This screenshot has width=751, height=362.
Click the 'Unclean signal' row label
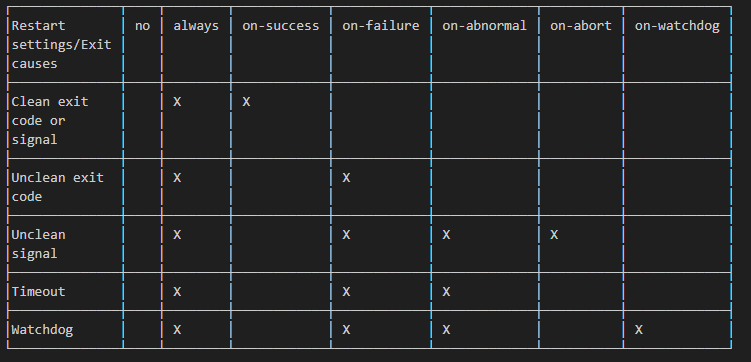point(38,244)
